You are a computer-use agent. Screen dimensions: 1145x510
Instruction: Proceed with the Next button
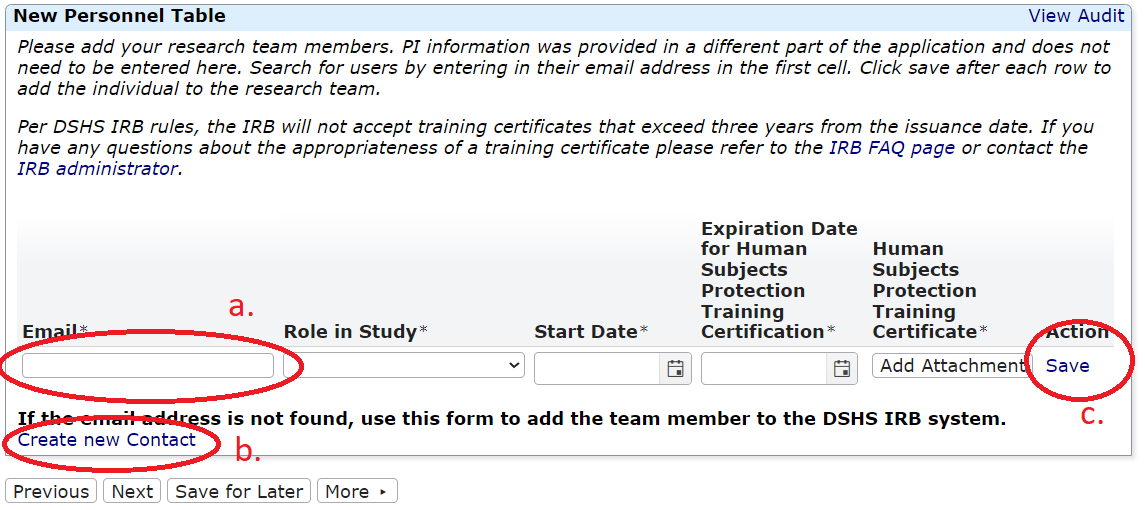tap(132, 491)
